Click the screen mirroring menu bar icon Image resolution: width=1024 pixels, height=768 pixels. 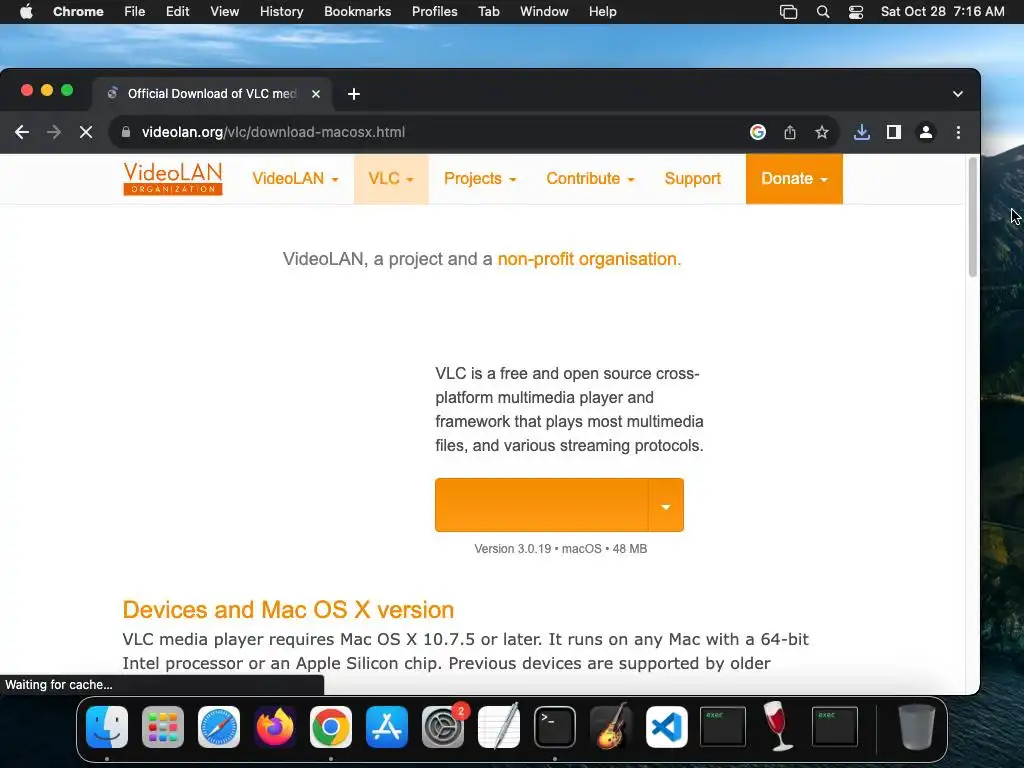click(x=789, y=12)
